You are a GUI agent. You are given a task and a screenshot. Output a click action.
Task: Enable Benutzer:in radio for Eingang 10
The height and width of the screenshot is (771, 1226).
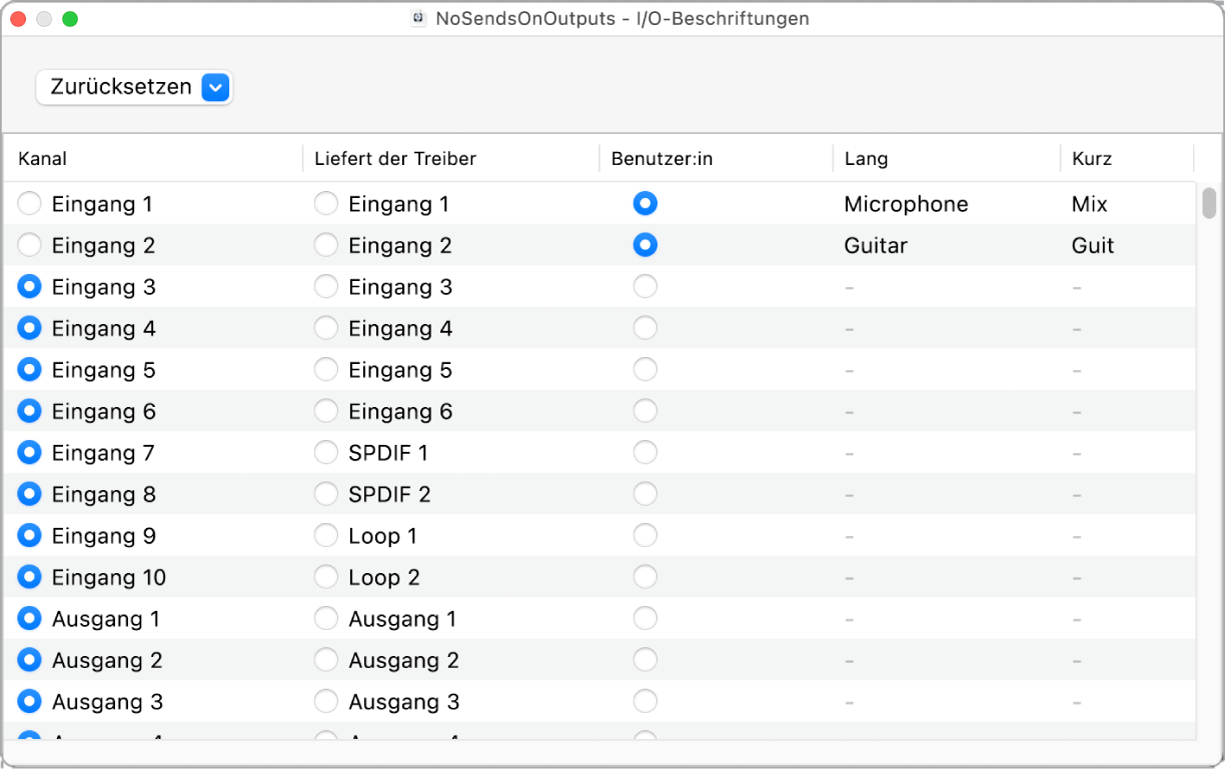click(645, 576)
